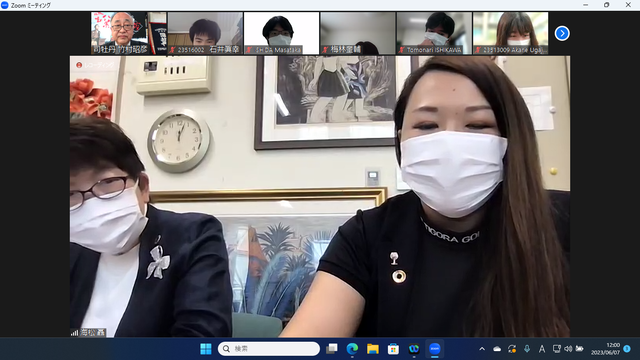
Task: Click the speaker name label in main video
Action: [x=93, y=333]
